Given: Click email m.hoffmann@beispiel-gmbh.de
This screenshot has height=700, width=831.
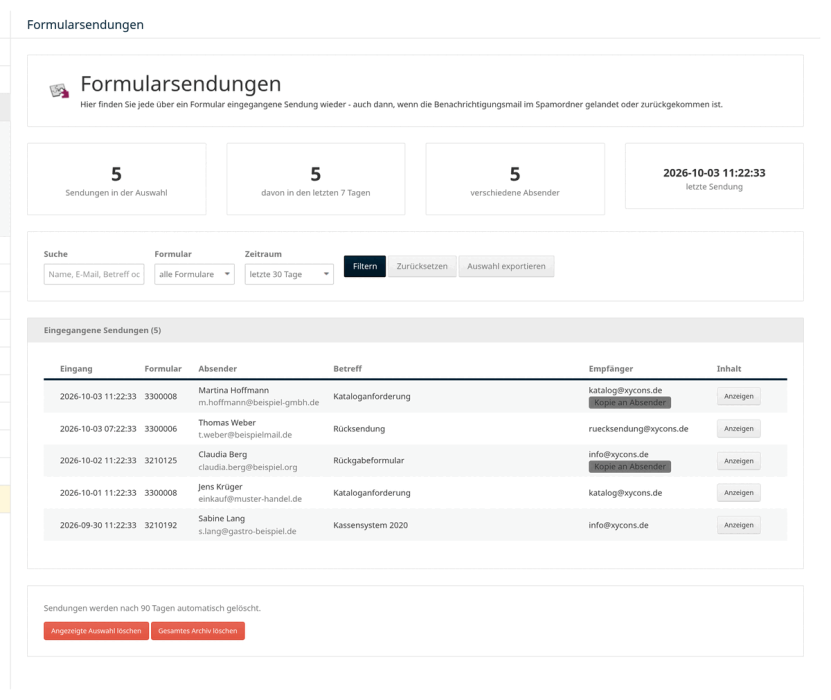Looking at the screenshot, I should coord(259,403).
